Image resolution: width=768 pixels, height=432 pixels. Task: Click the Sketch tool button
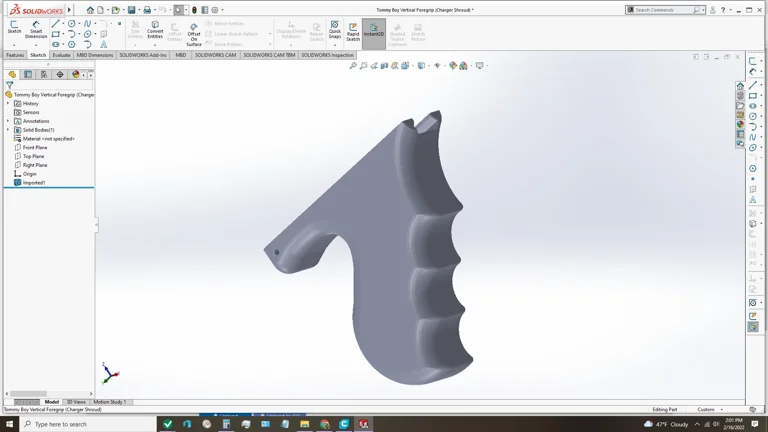pos(14,27)
